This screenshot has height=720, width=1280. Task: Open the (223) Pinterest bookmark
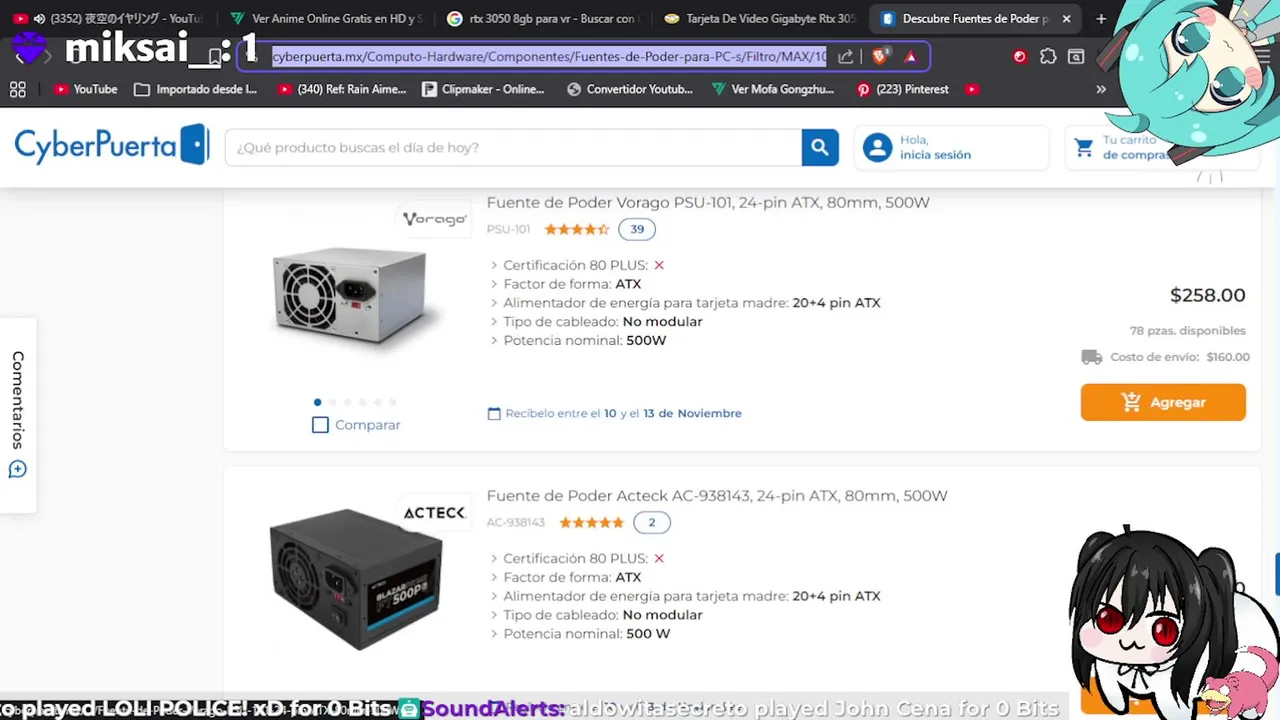903,89
